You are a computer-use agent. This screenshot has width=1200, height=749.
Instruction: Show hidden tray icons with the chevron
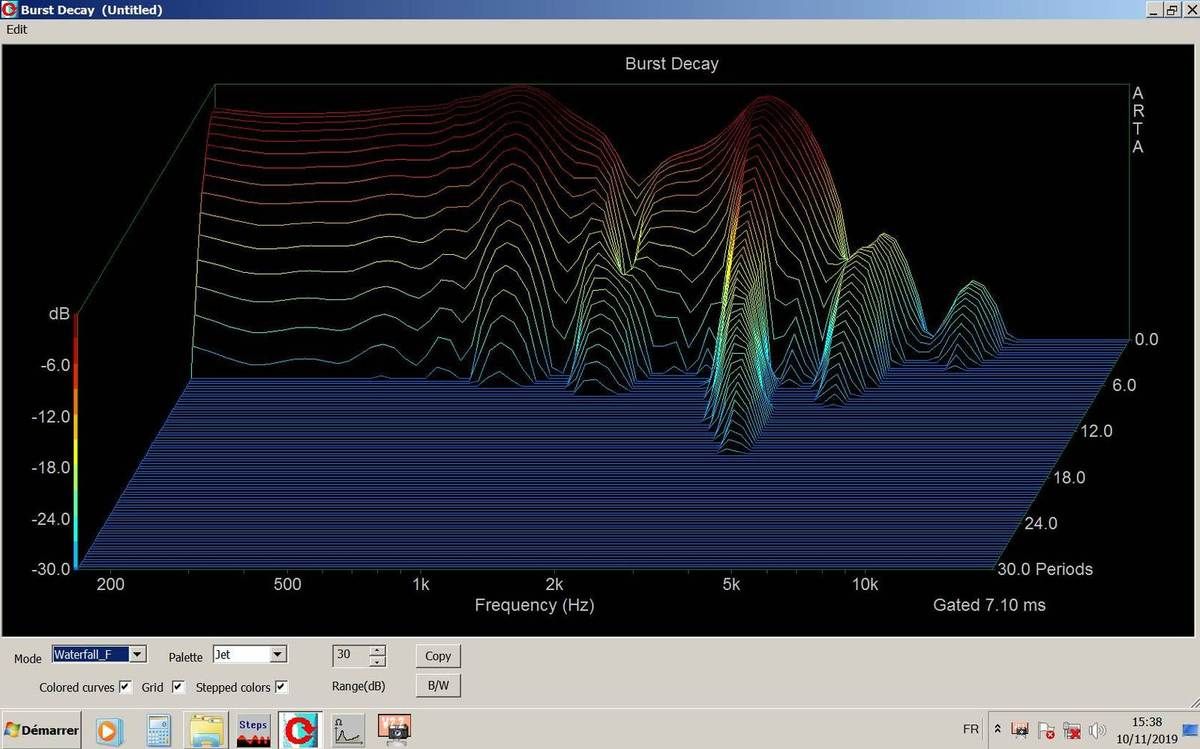point(997,730)
